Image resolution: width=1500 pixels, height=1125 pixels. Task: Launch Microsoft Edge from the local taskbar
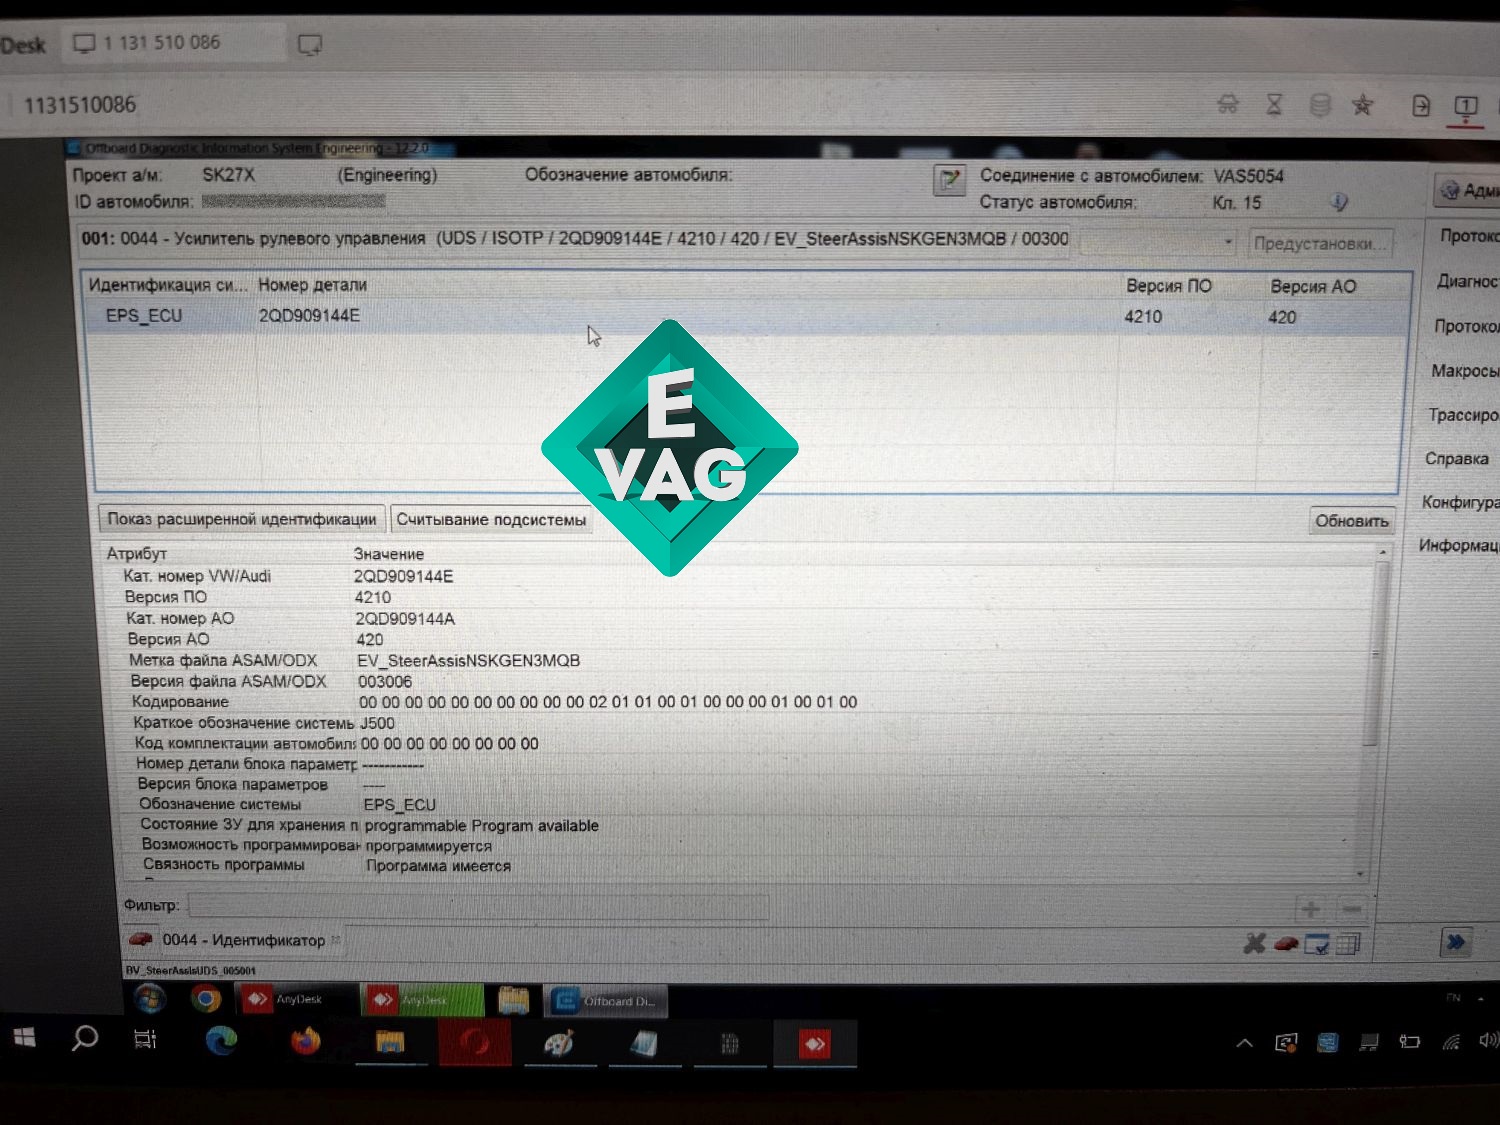pyautogui.click(x=221, y=1041)
